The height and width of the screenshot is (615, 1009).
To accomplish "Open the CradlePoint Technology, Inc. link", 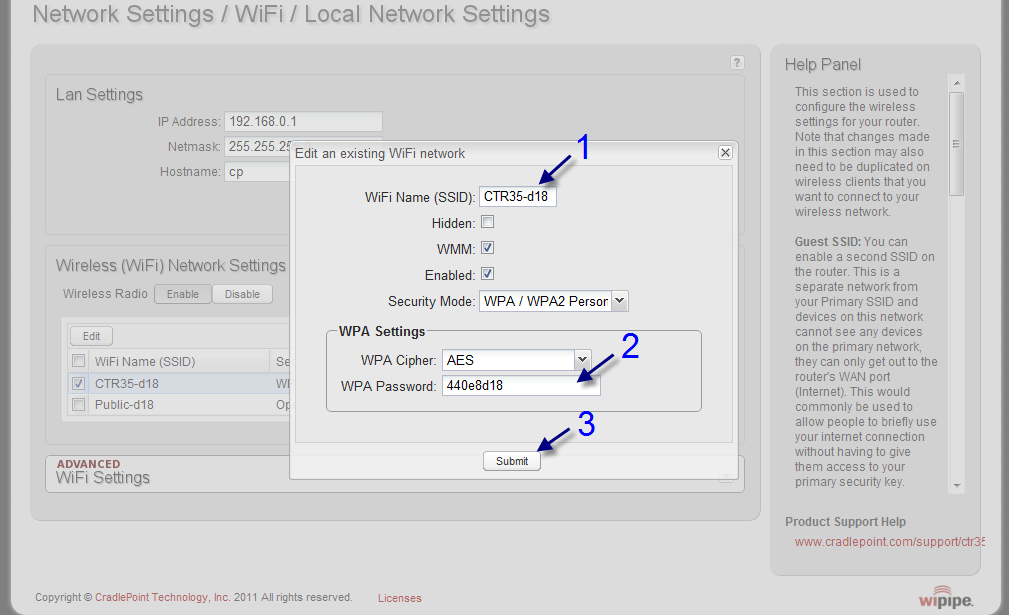I will [162, 598].
